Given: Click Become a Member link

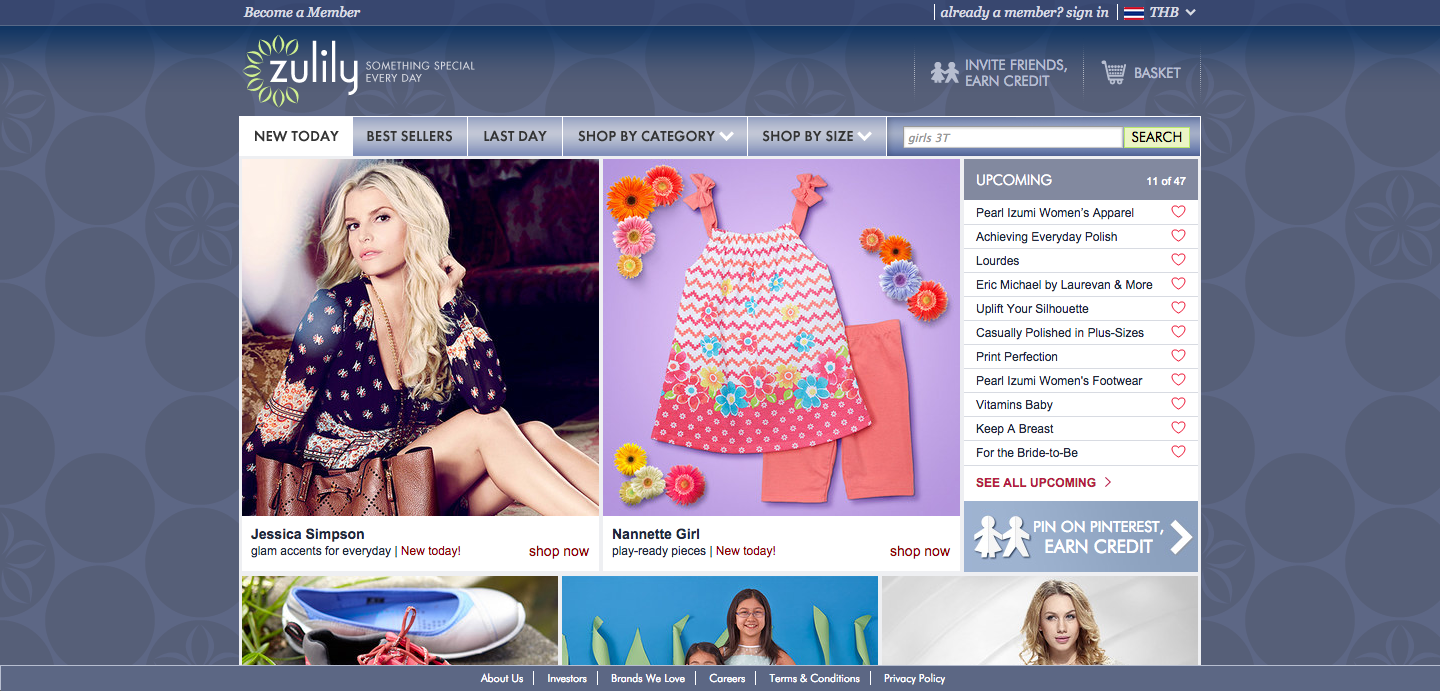Looking at the screenshot, I should pos(302,12).
